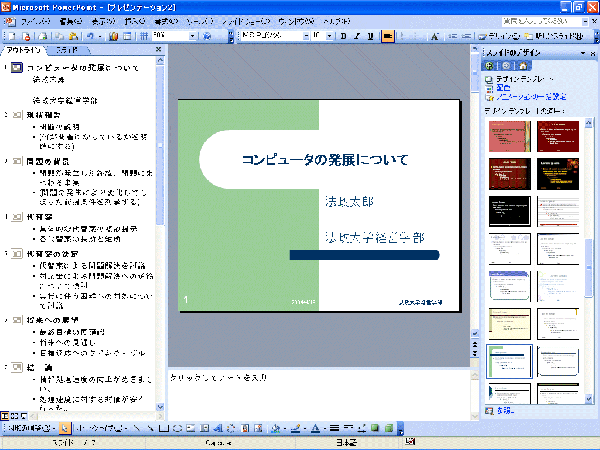Click the Color Schemes link
This screenshot has height=450, width=600.
coord(503,88)
